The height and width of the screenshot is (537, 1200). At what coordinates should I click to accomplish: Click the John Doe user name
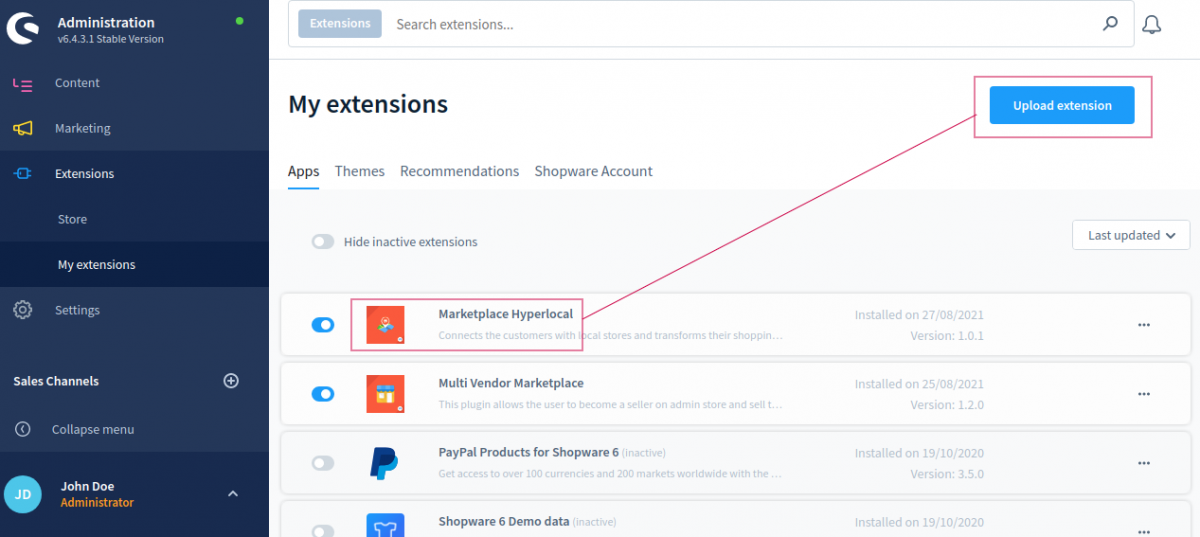[88, 486]
